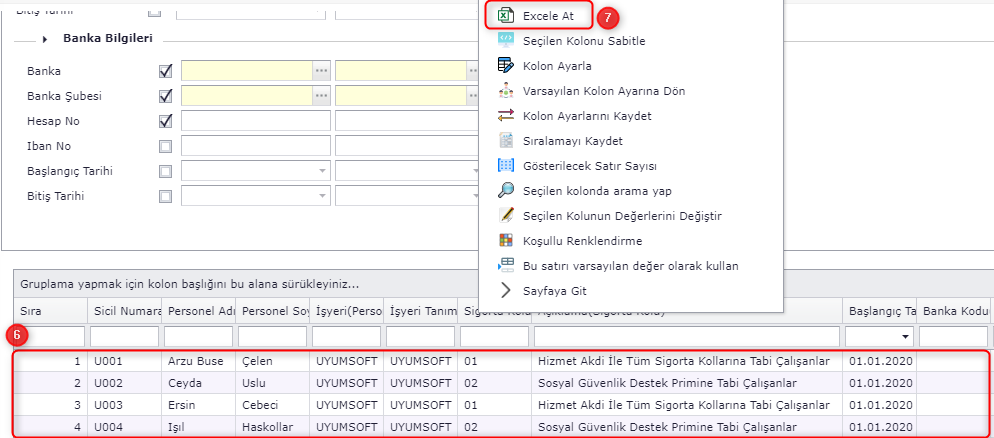Open the Başlangıç Tarihi date dropdown
This screenshot has height=438, width=994.
point(321,171)
